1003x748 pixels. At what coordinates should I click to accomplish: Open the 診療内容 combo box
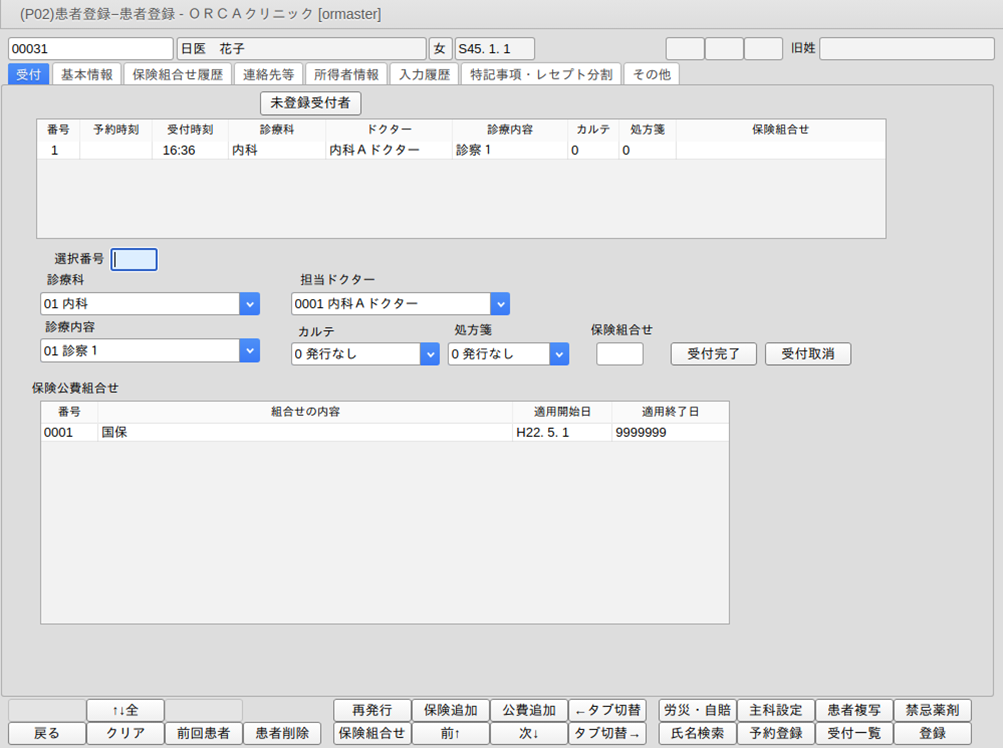249,351
